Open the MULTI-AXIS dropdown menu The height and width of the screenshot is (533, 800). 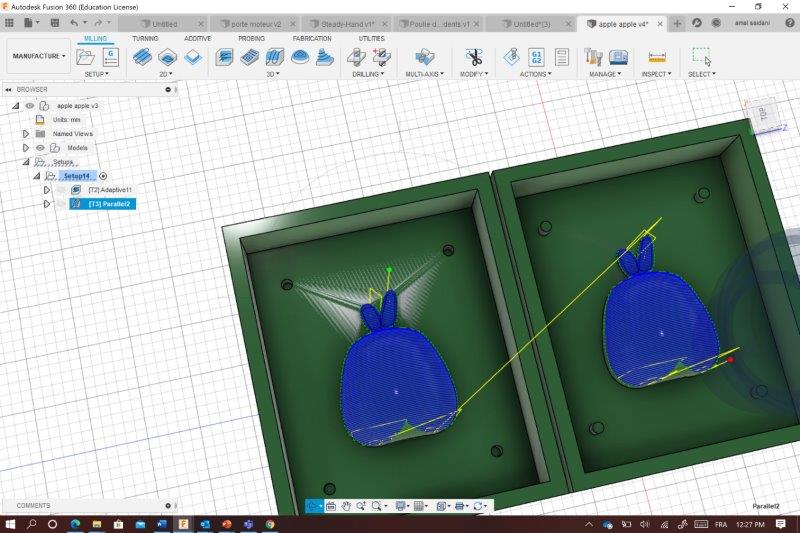424,74
